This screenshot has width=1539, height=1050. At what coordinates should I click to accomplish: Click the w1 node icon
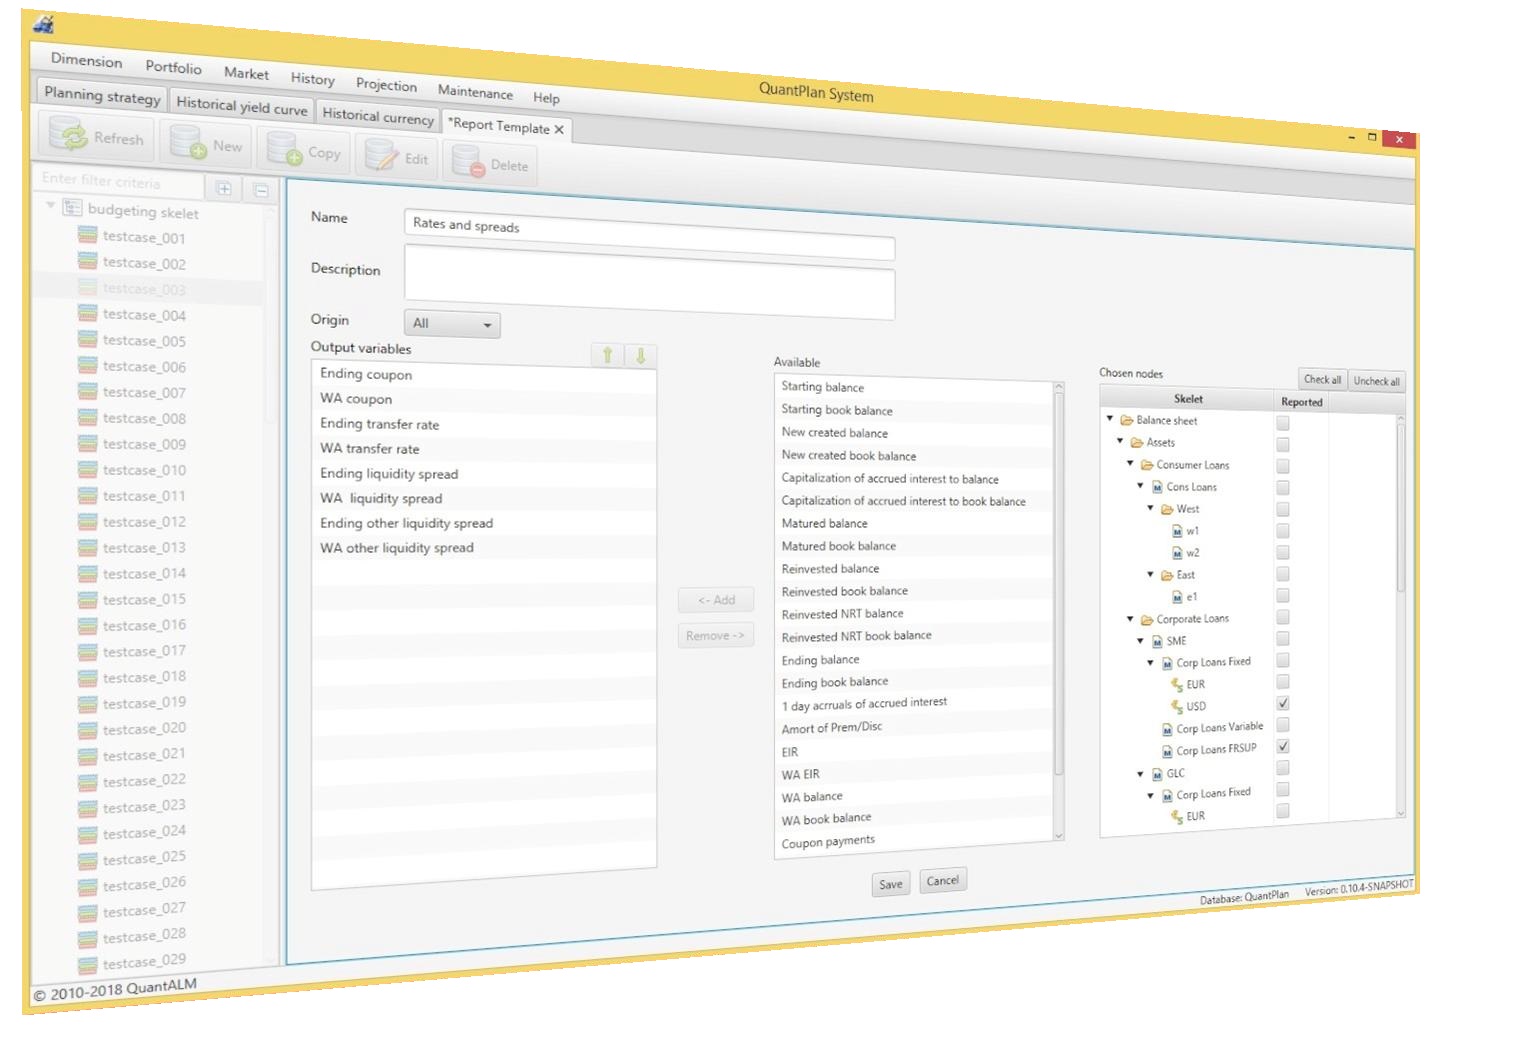[x=1177, y=531]
